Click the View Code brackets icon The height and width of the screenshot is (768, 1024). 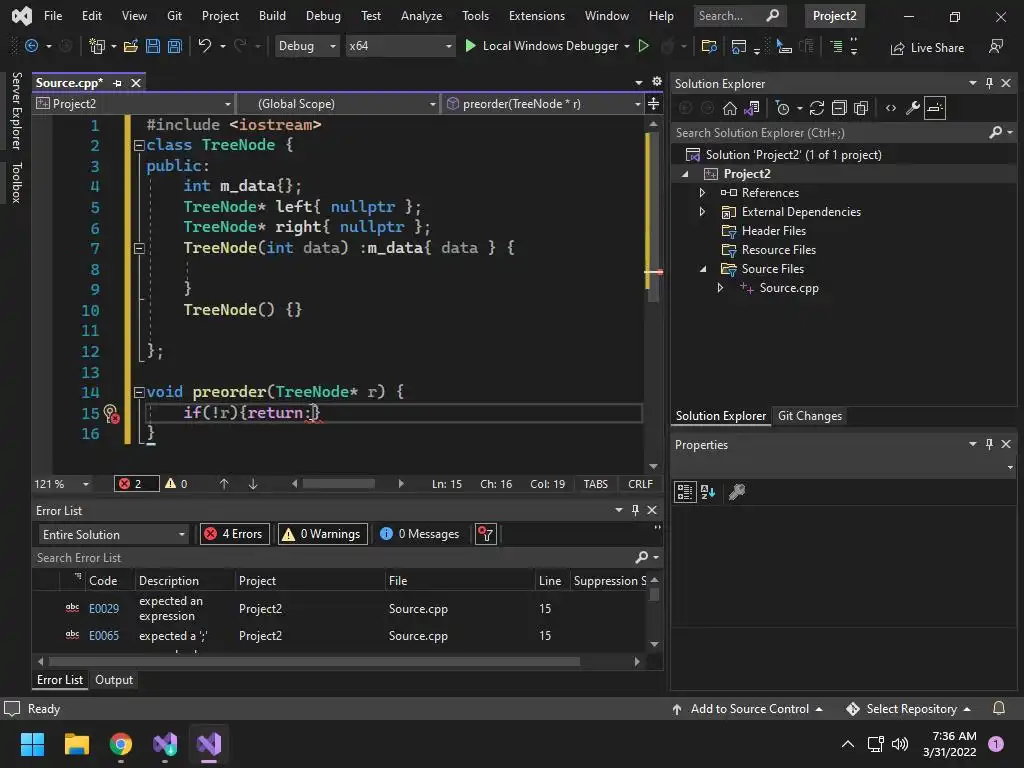[891, 108]
